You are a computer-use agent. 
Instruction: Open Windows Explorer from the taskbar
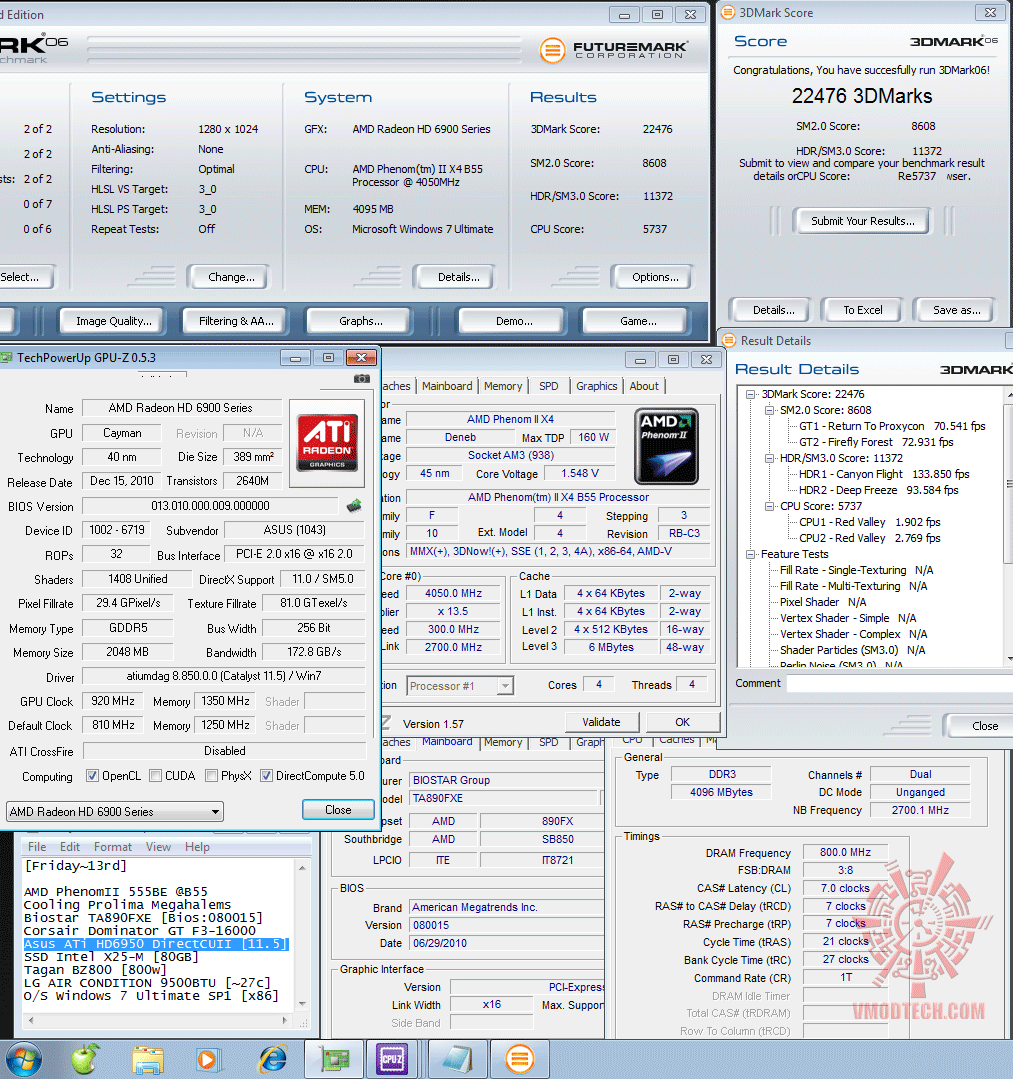click(148, 1060)
